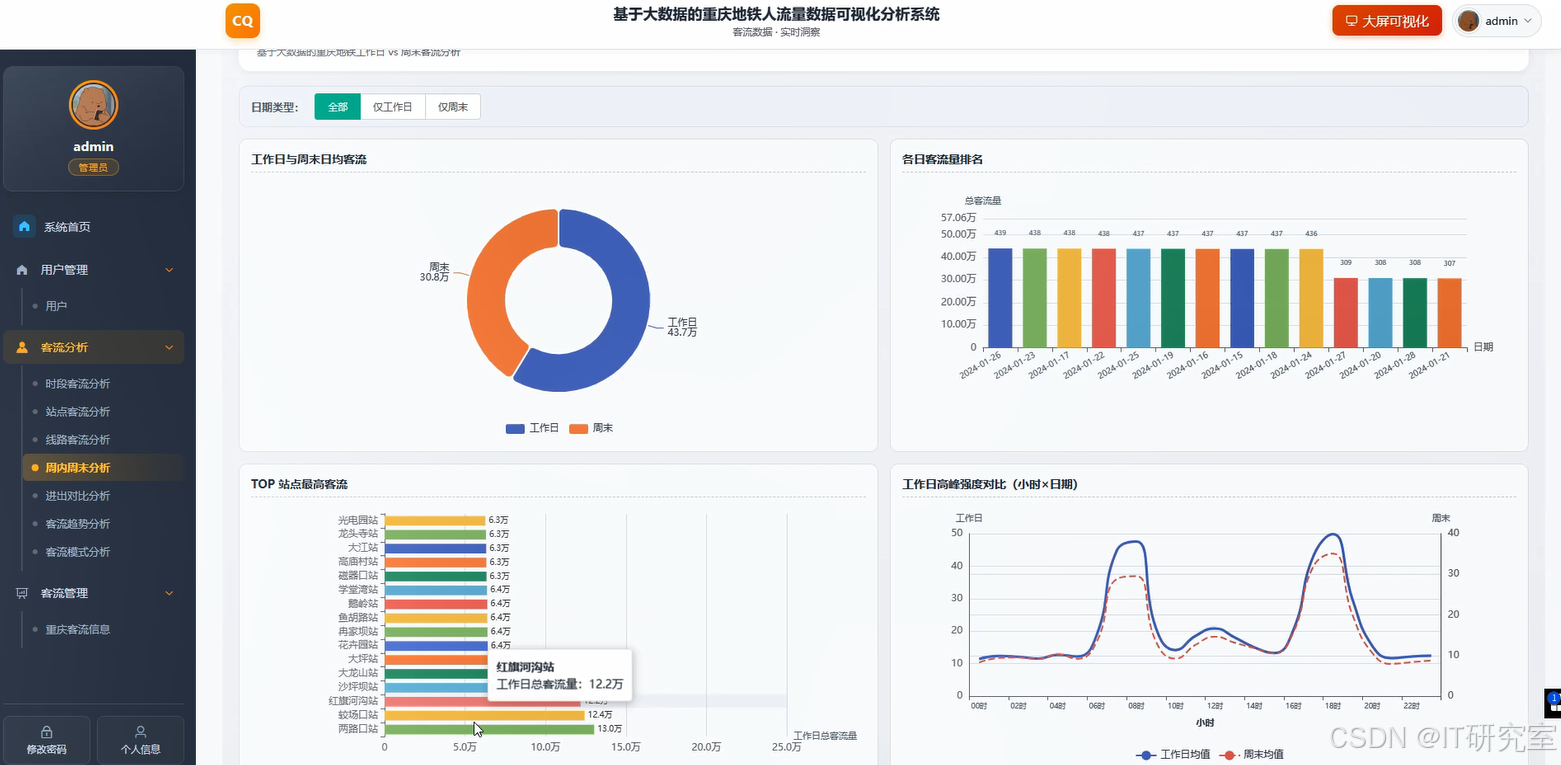The width and height of the screenshot is (1561, 765).
Task: Open the 重庆客流信息 page link
Action: point(78,630)
